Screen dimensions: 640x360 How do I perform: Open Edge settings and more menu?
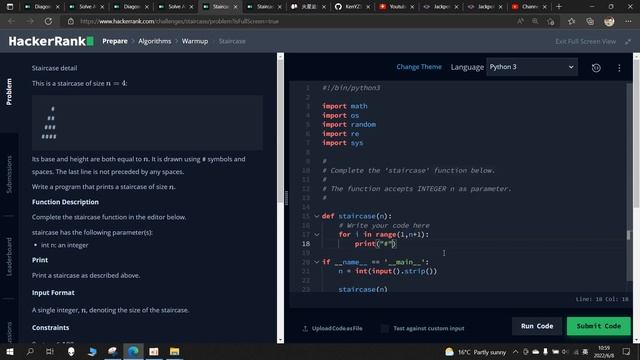point(628,21)
